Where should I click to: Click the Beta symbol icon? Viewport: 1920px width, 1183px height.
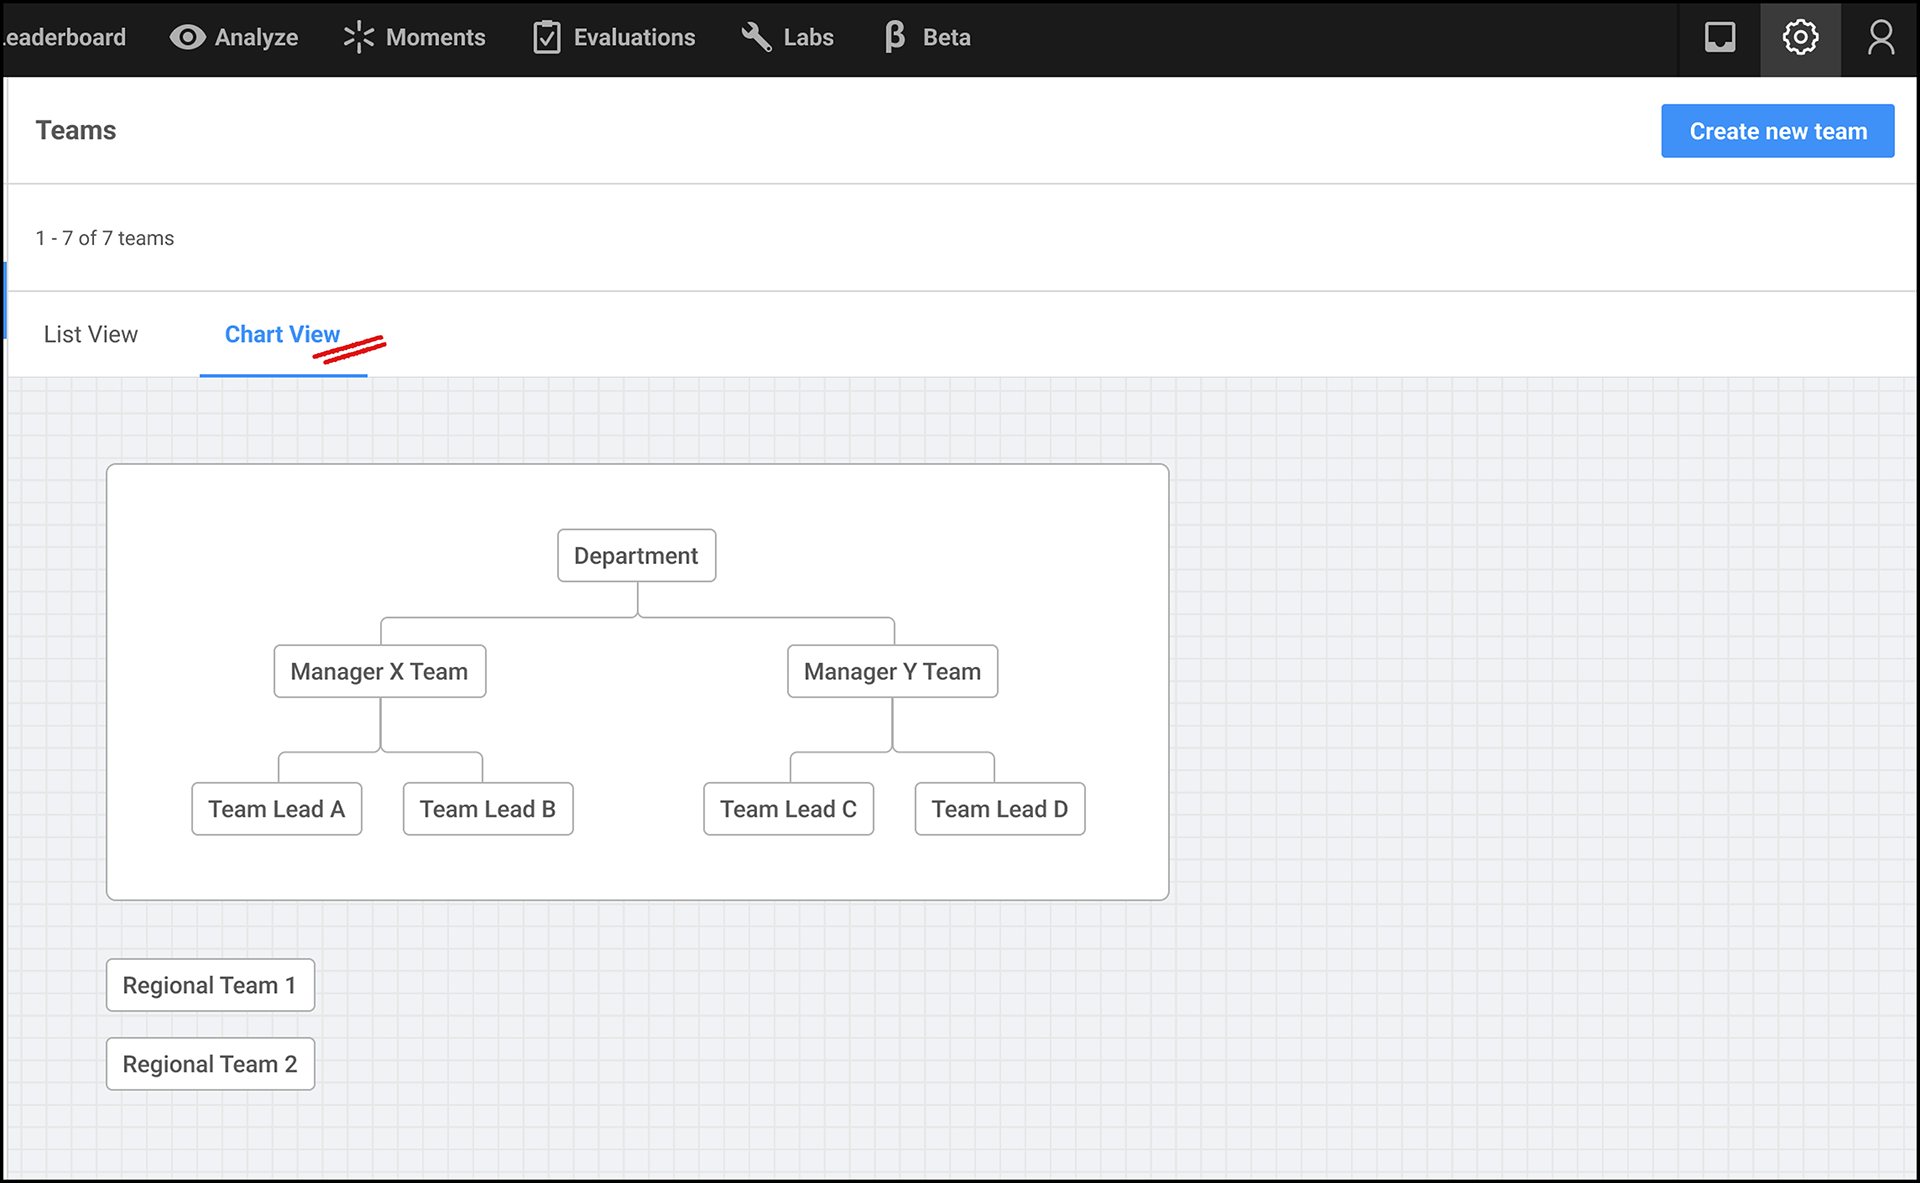(894, 37)
